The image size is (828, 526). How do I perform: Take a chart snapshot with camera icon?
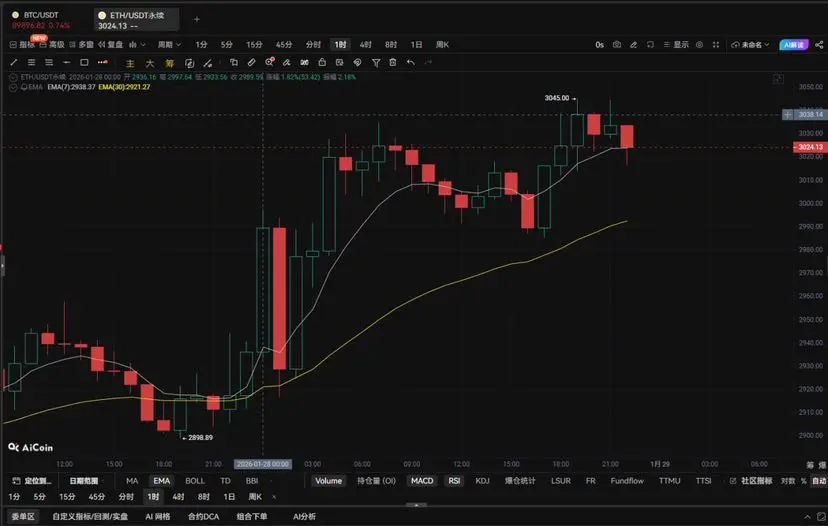pyautogui.click(x=617, y=45)
